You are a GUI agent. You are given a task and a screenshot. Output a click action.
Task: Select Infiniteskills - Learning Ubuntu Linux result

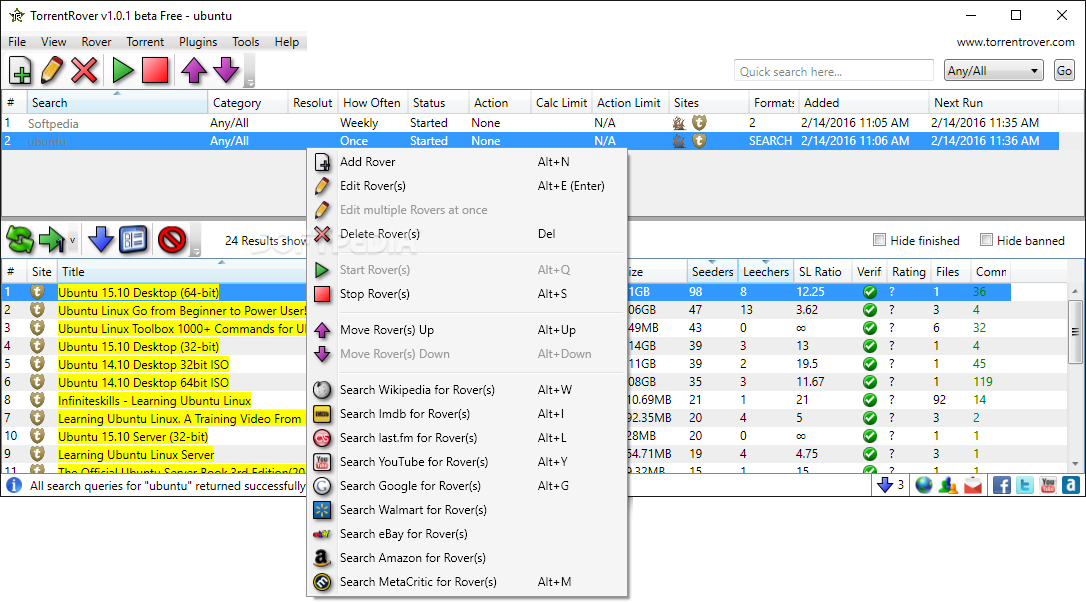click(x=154, y=400)
